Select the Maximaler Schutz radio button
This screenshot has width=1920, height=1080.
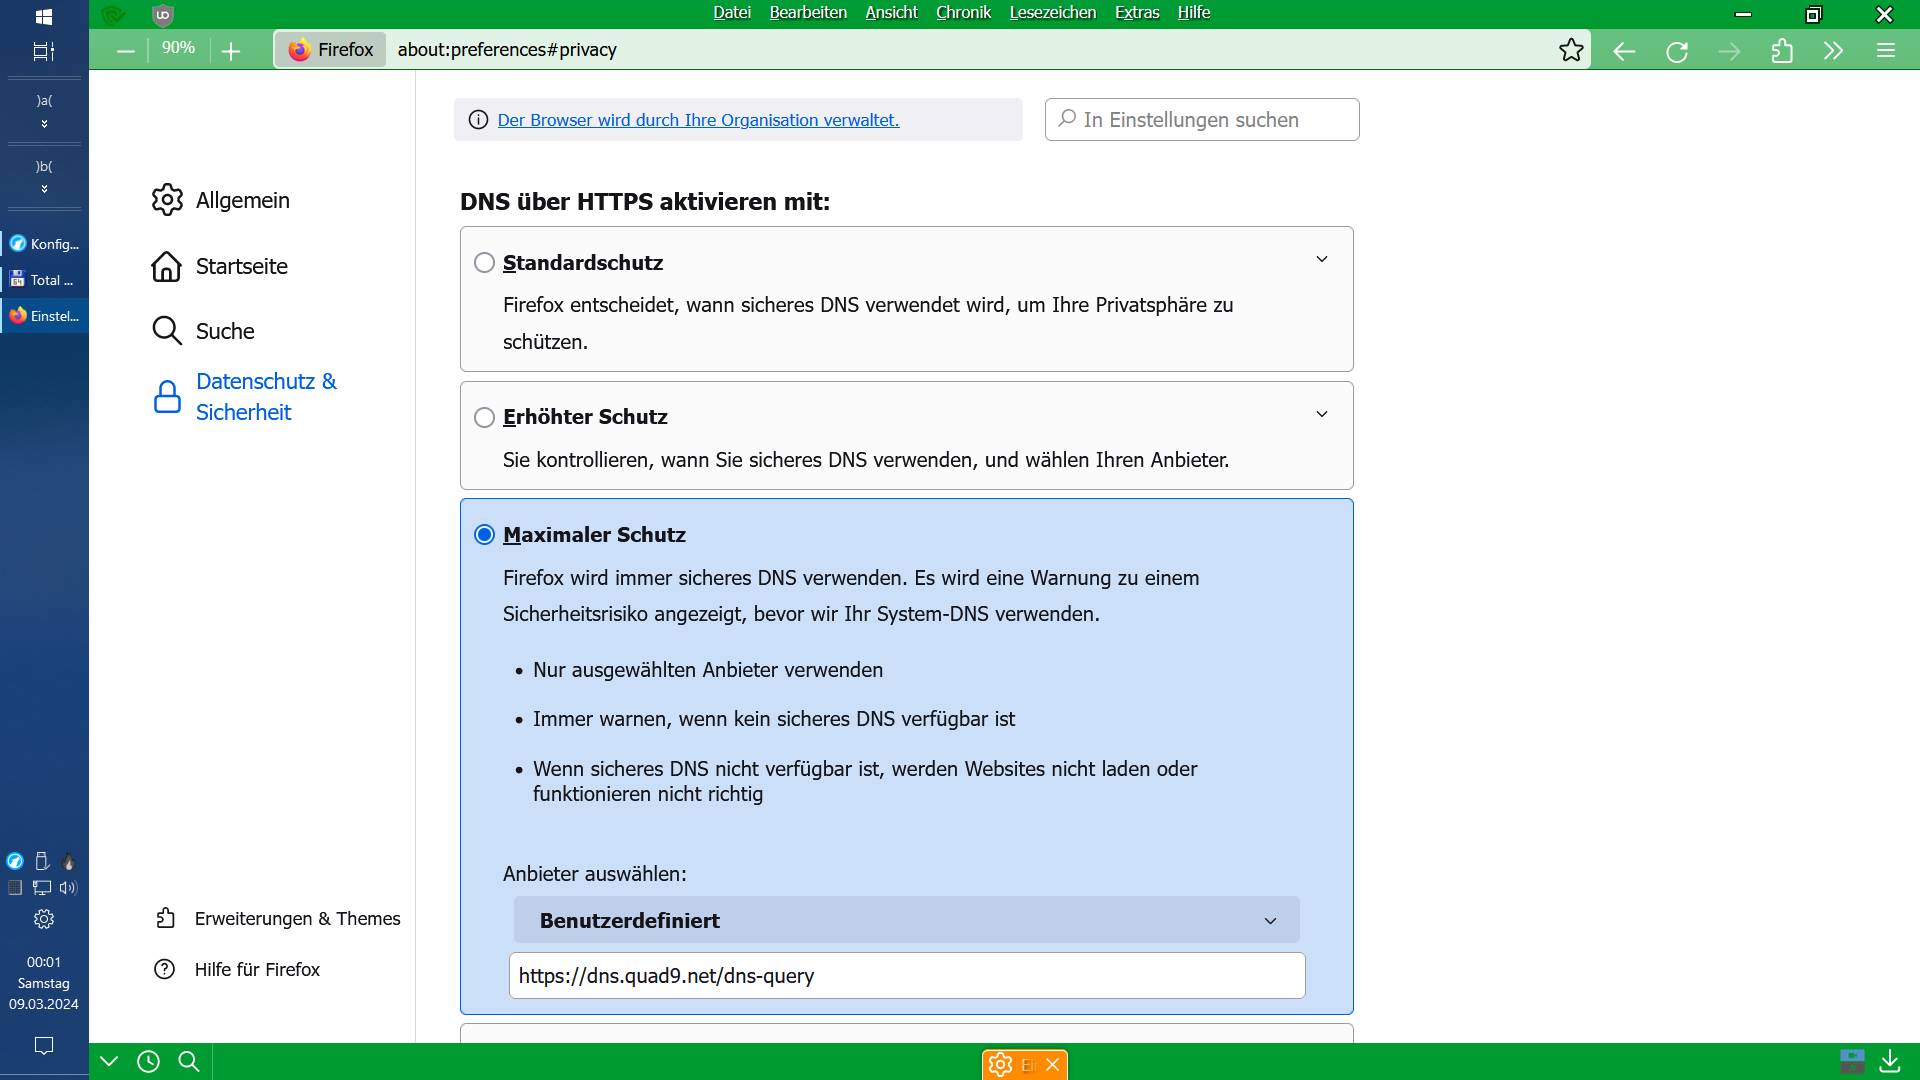[x=485, y=535]
